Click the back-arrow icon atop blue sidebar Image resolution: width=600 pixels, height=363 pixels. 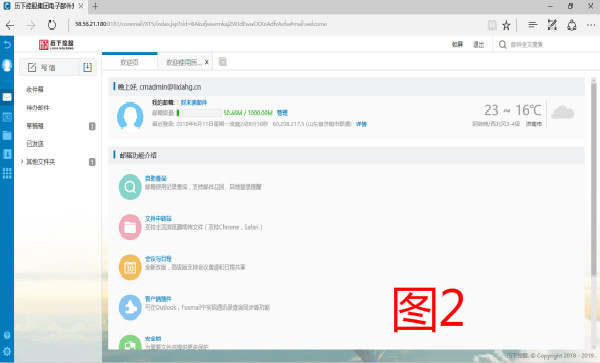7,45
